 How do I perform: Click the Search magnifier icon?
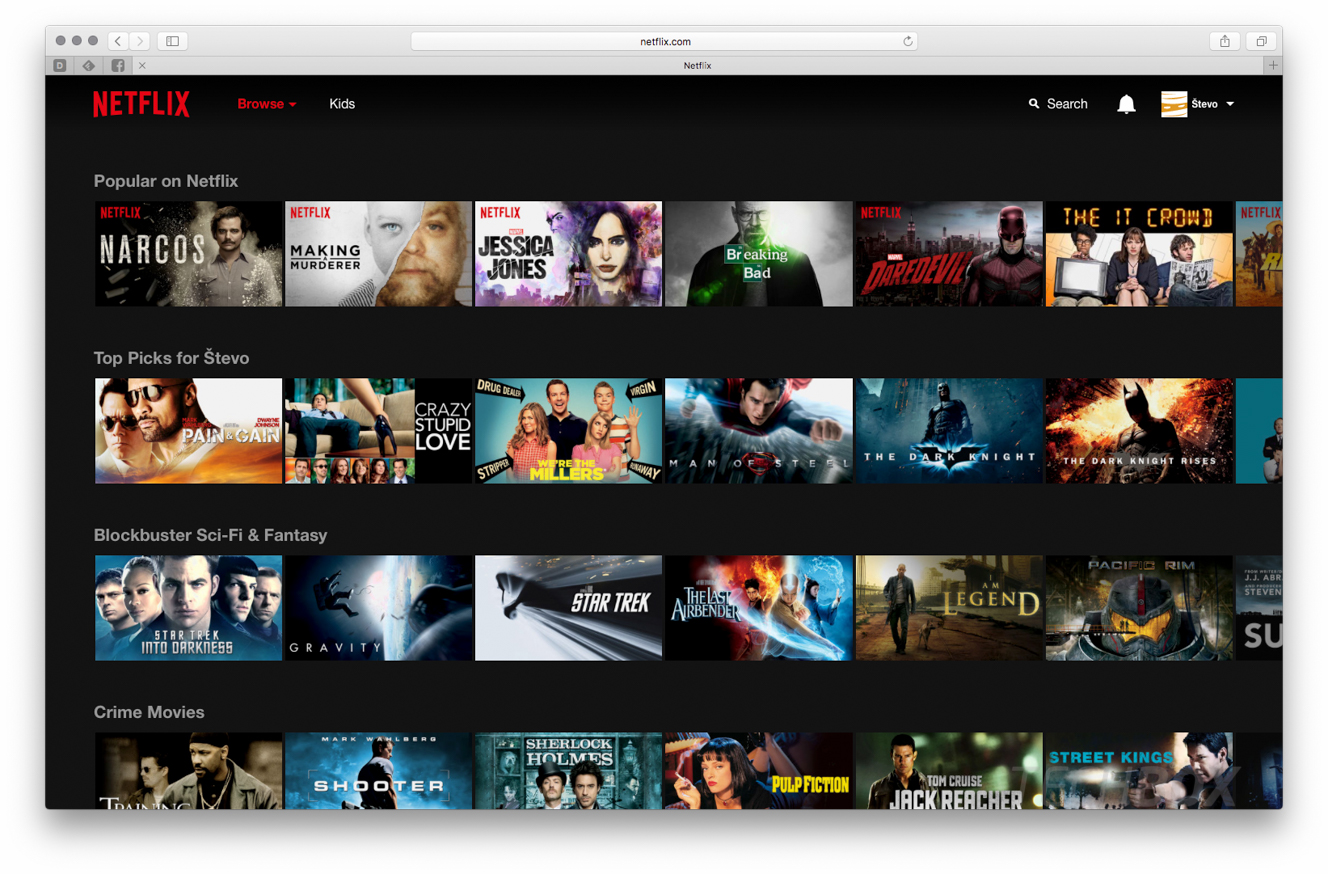pos(1034,104)
